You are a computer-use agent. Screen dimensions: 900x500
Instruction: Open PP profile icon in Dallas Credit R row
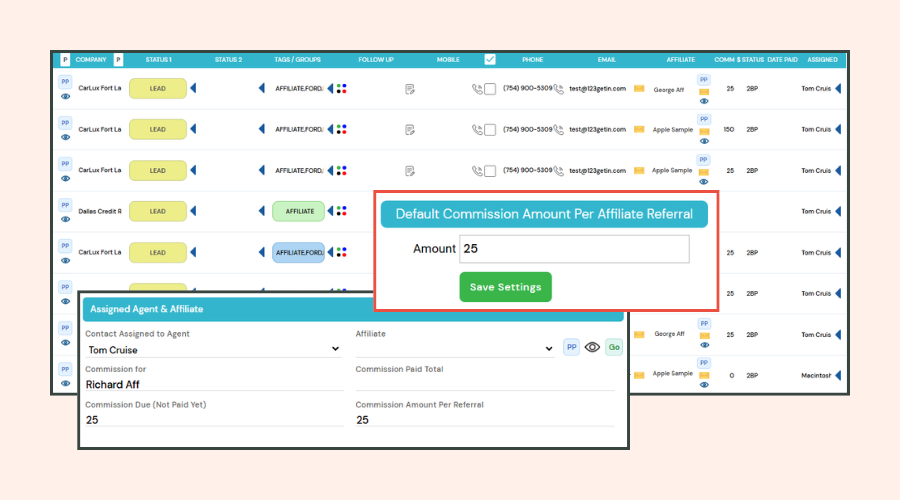(x=65, y=205)
